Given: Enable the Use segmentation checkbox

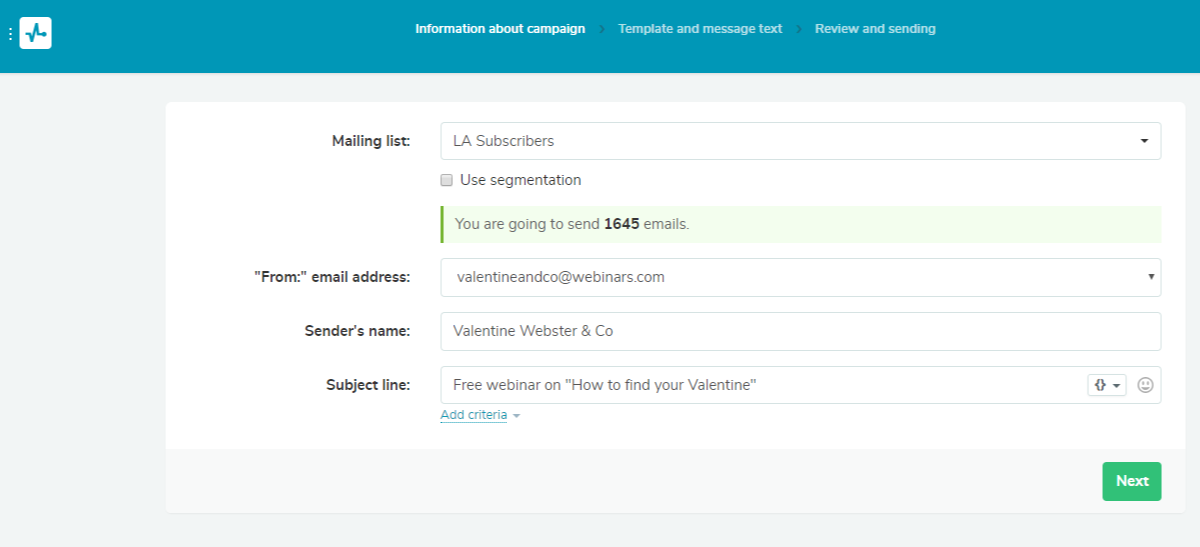Looking at the screenshot, I should [x=447, y=181].
